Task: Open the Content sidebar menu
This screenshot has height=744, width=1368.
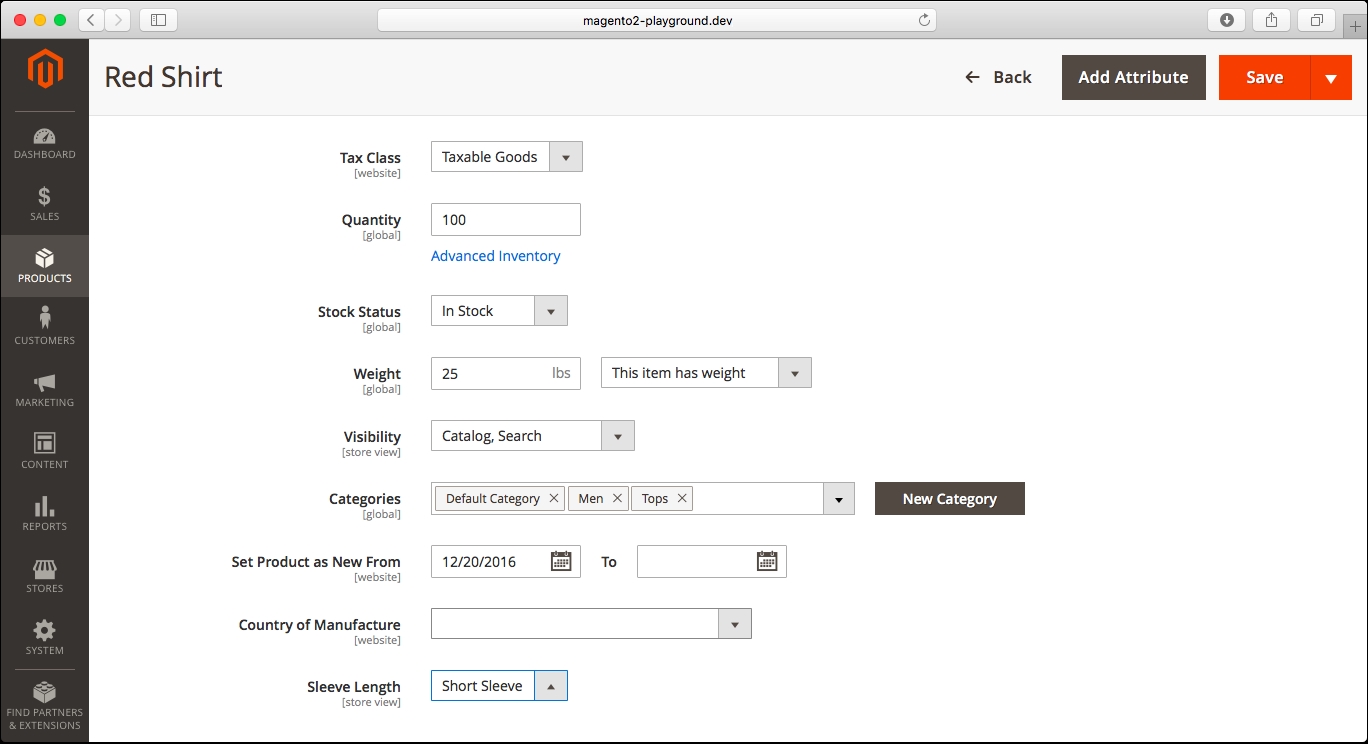Action: pos(44,452)
